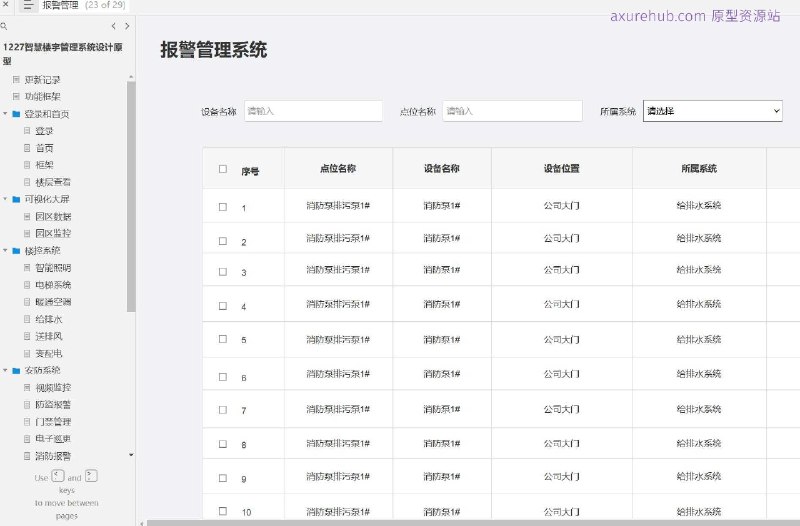Click the blue folder icon for 安防系统
This screenshot has width=800, height=526.
pyautogui.click(x=16, y=370)
